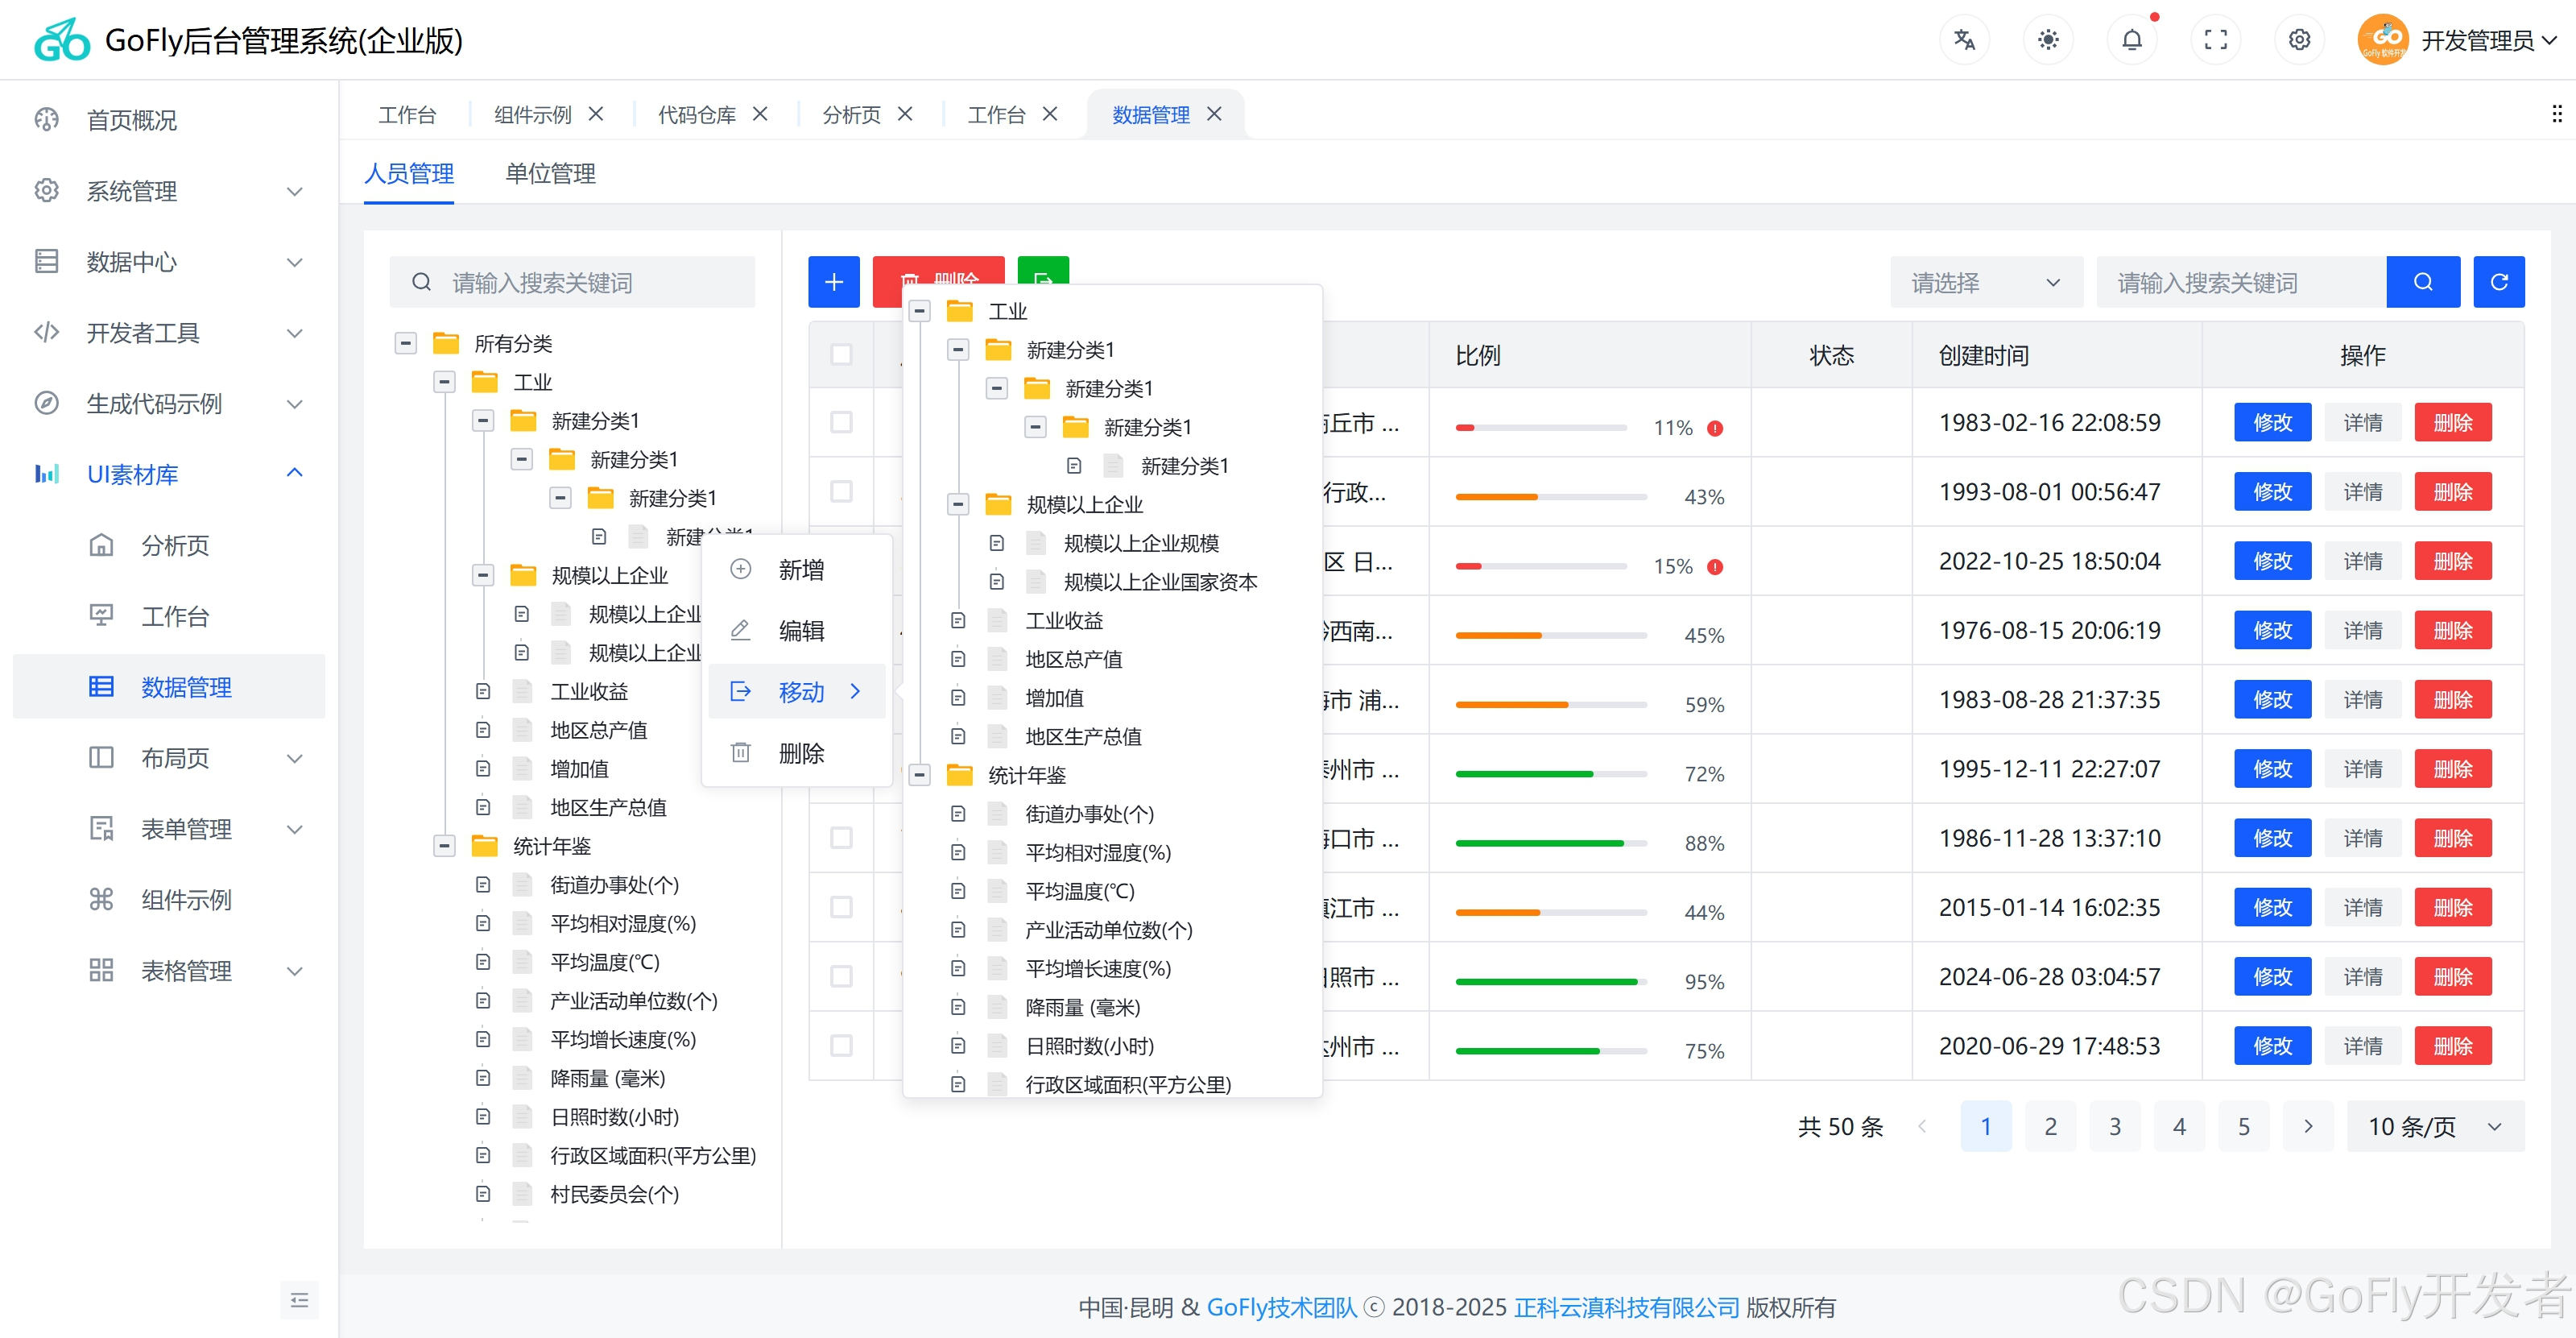The width and height of the screenshot is (2576, 1338).
Task: Open the 10 条/页 page size dropdown
Action: pos(2434,1127)
